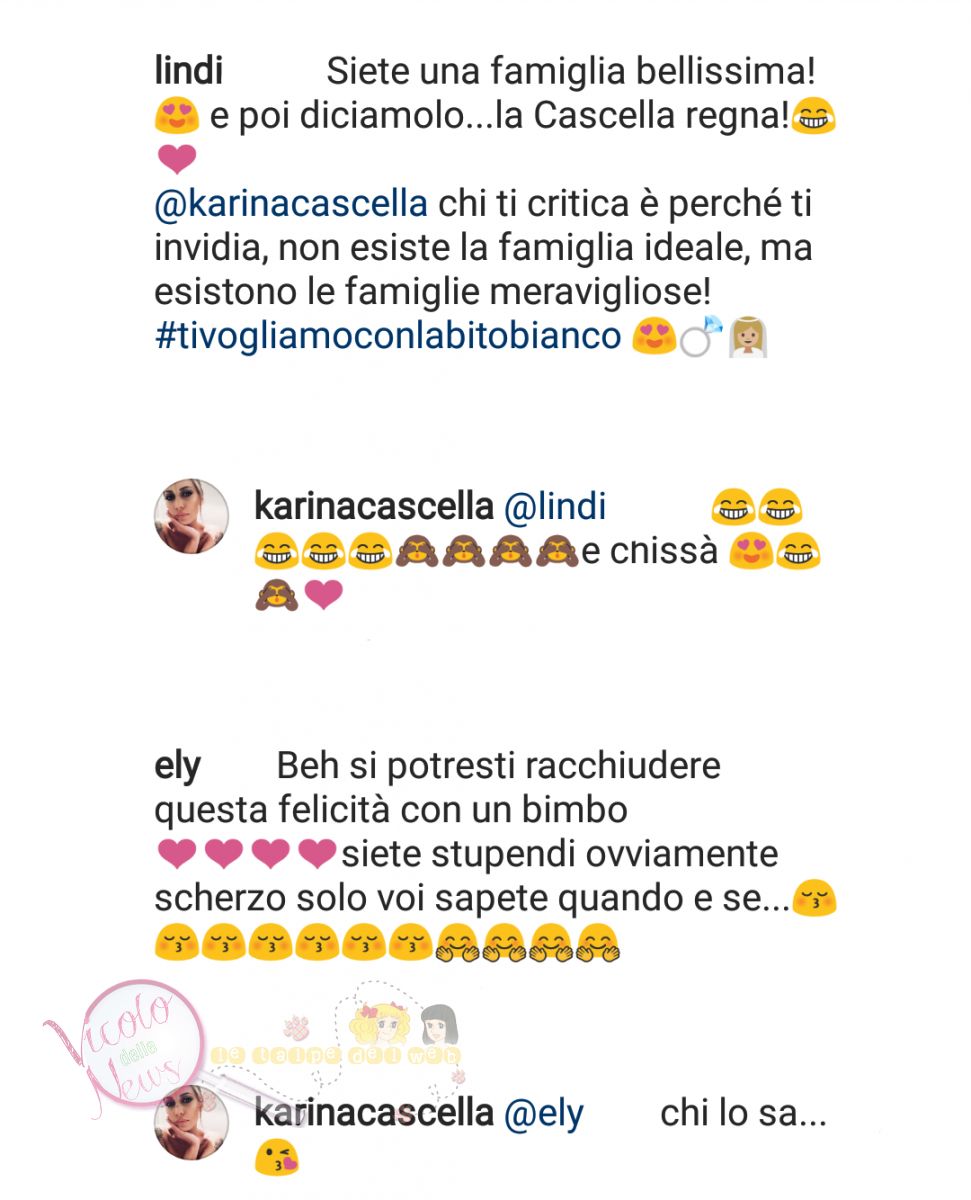Image resolution: width=971 pixels, height=1200 pixels.
Task: Tap the last hugging-face emoji in ely's comment
Action: (x=597, y=942)
